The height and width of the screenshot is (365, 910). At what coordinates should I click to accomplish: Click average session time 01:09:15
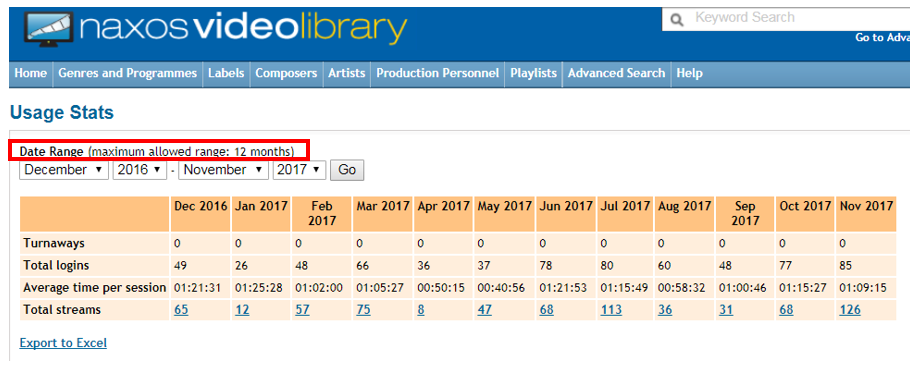coord(863,288)
